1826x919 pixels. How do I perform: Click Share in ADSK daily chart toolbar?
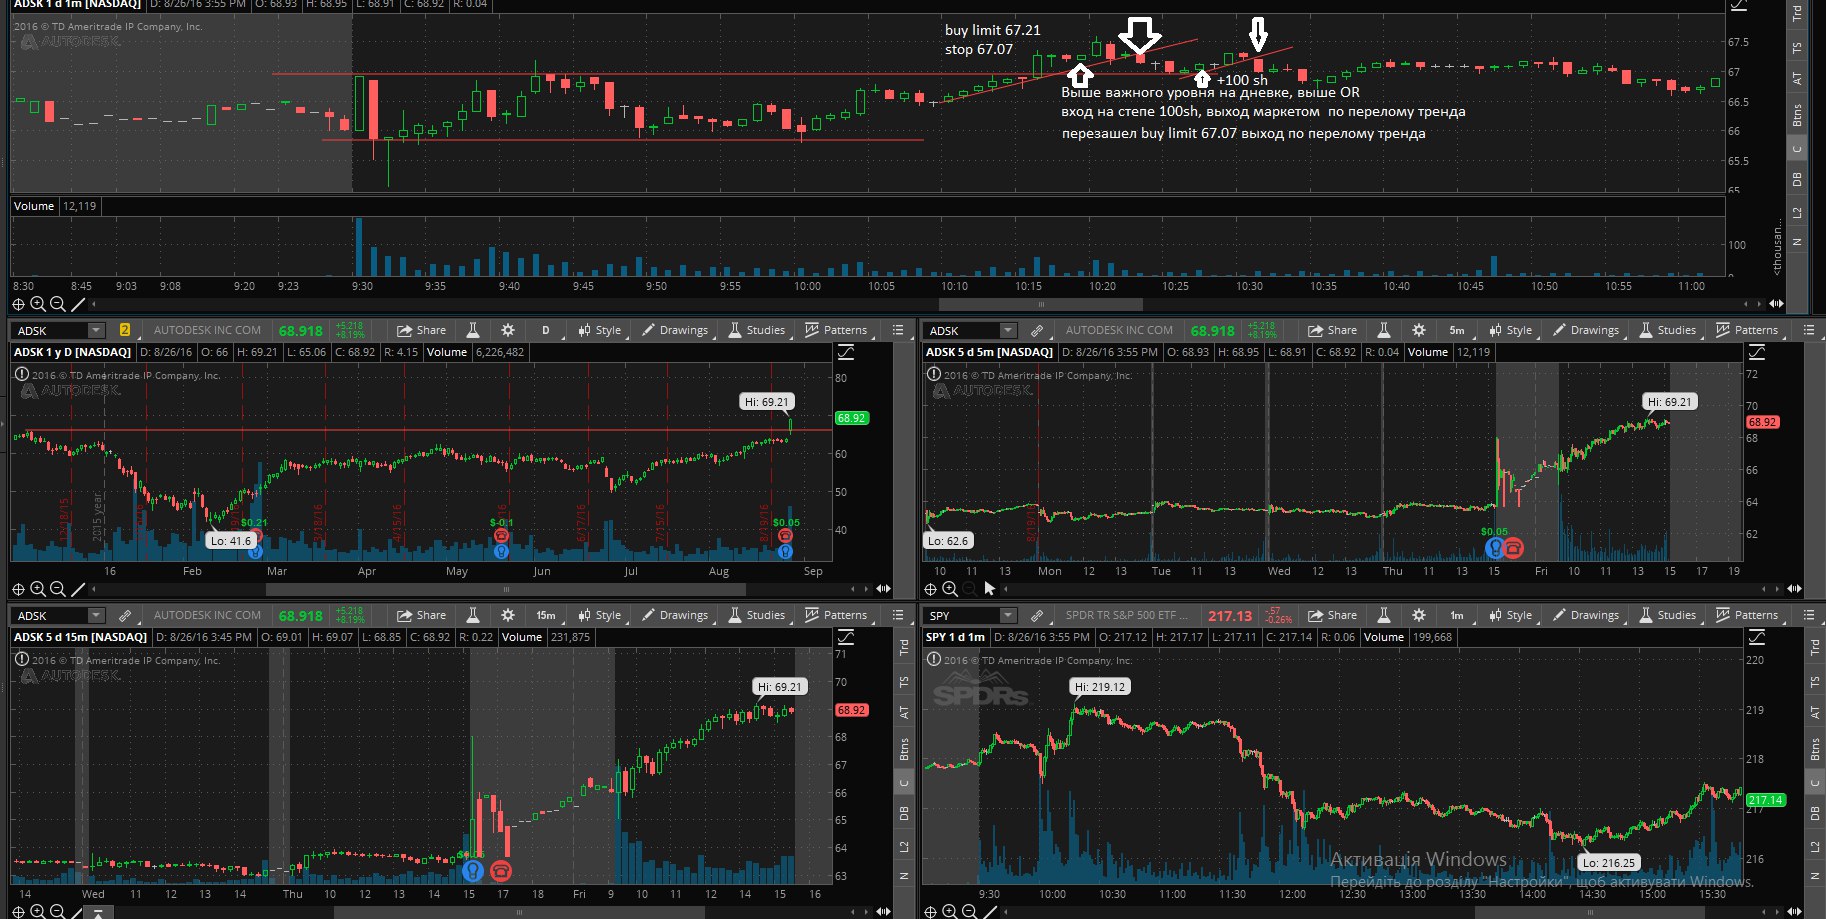pyautogui.click(x=421, y=330)
